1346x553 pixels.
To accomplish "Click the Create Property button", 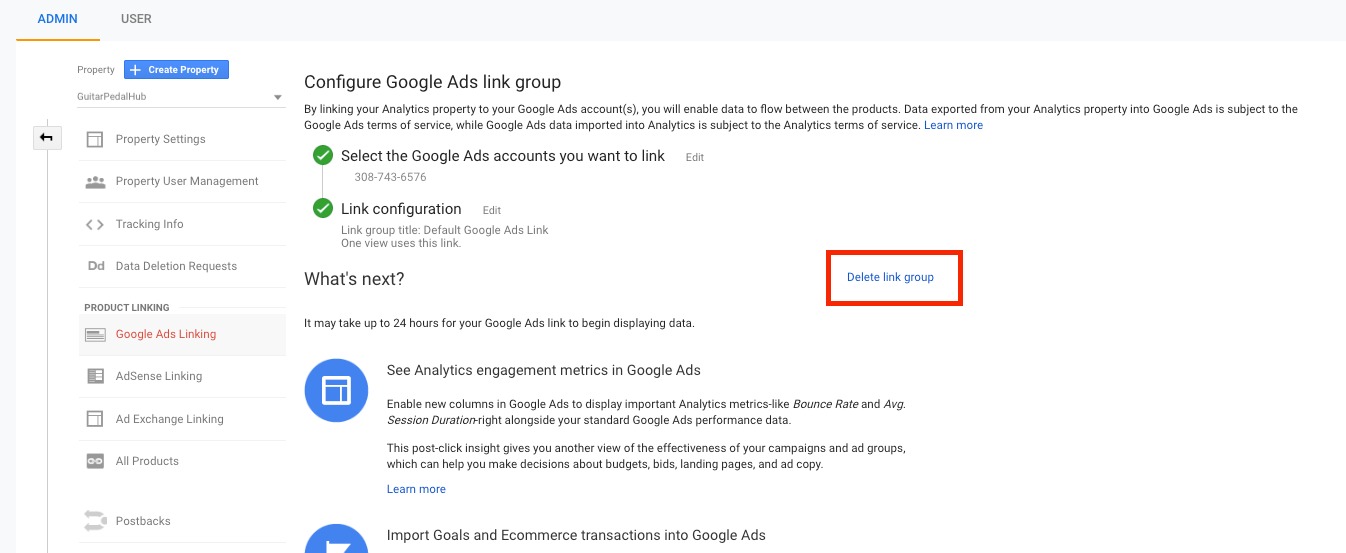I will point(177,70).
